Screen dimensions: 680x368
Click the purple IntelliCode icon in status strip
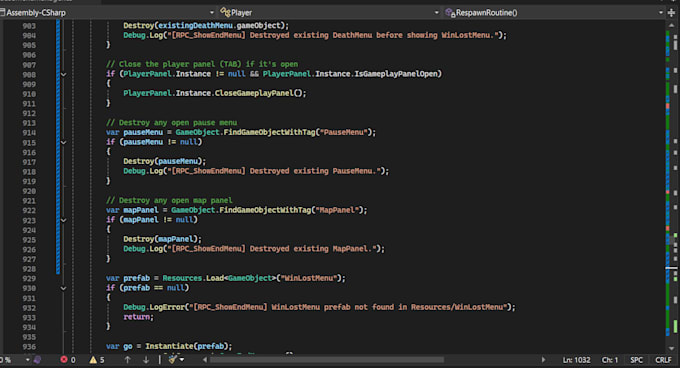coord(38,360)
